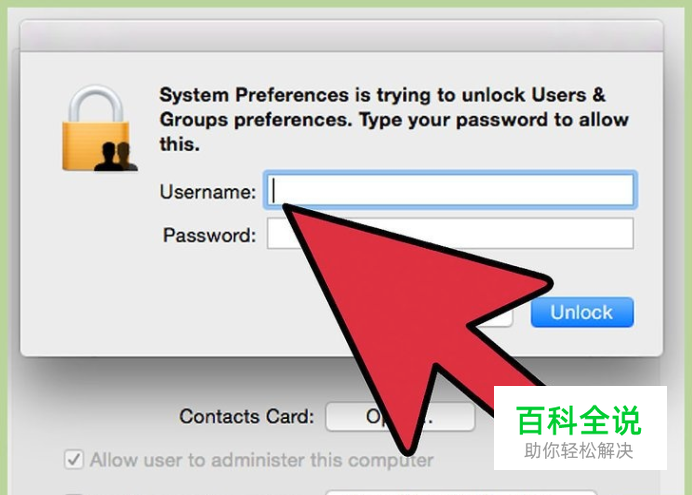Image resolution: width=692 pixels, height=495 pixels.
Task: Click the partially visible field at window bottom
Action: coord(461,491)
